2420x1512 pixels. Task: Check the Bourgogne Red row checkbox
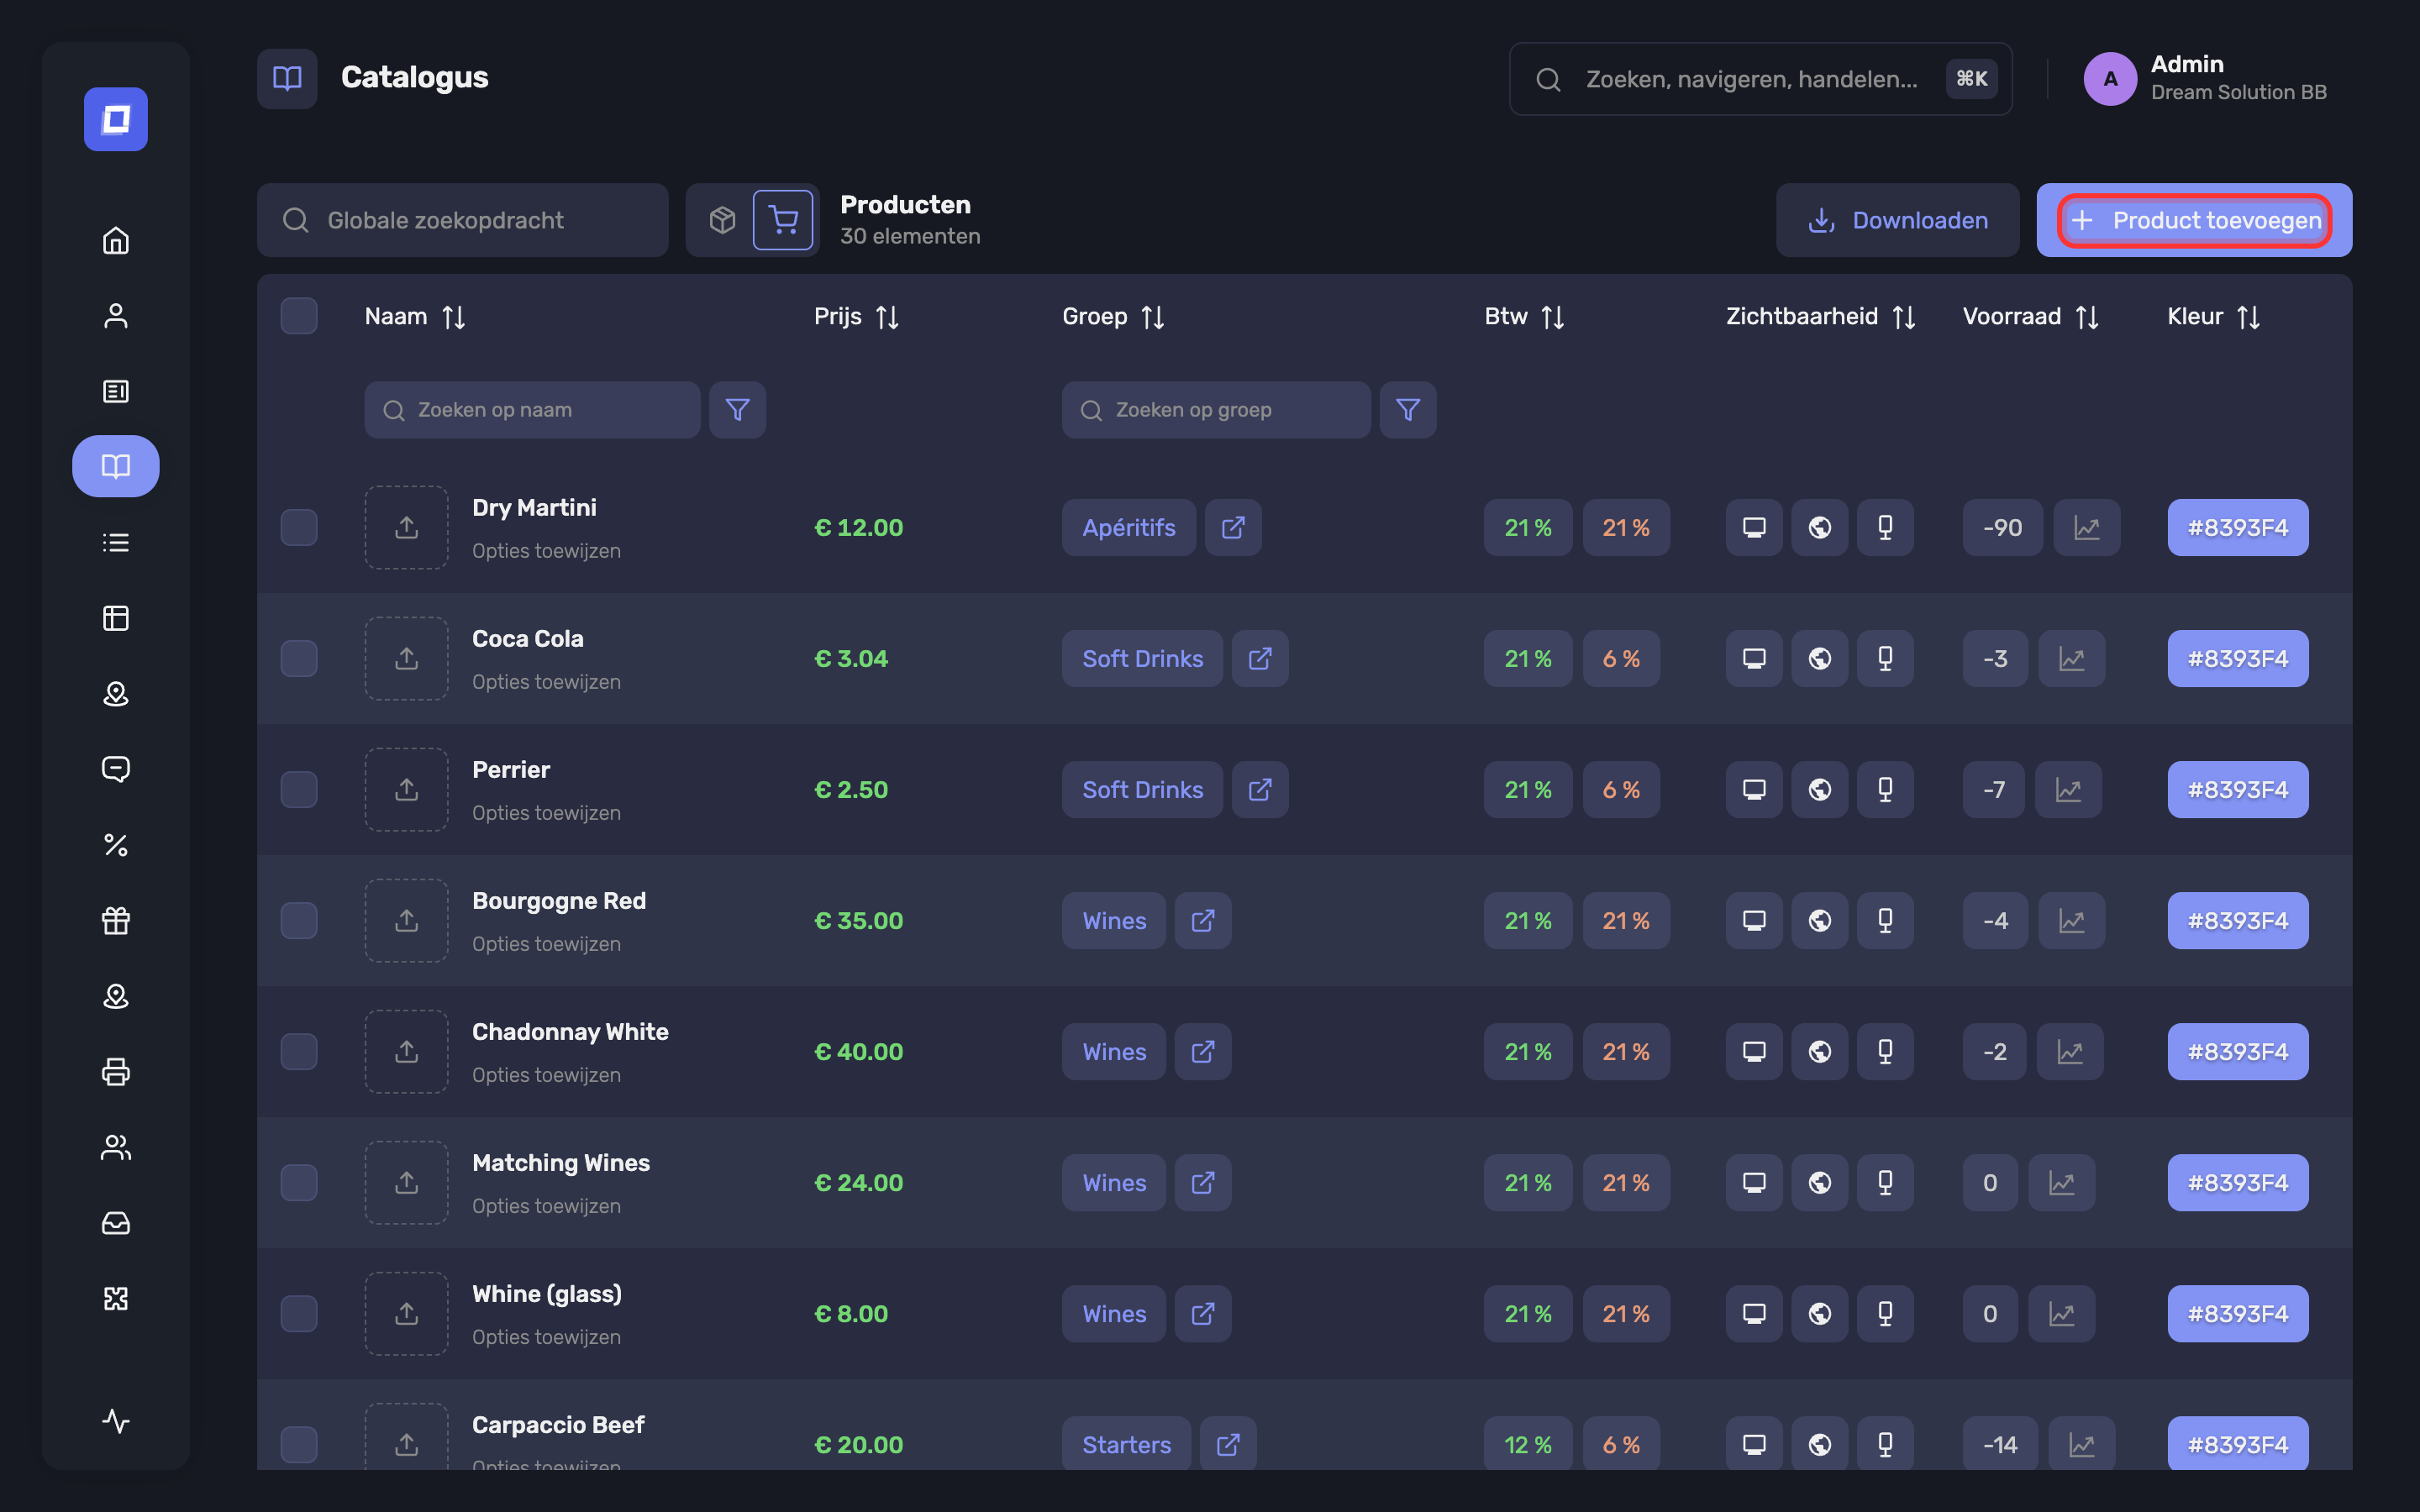tap(299, 921)
